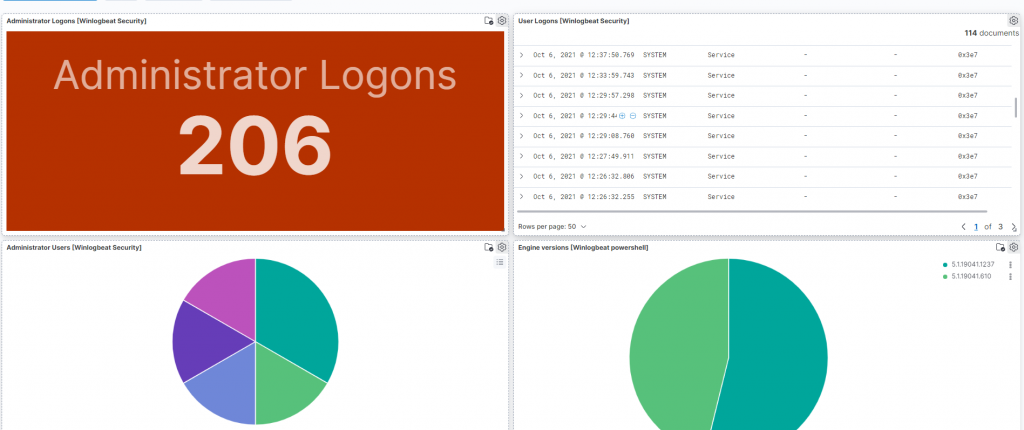The image size is (1024, 430).
Task: Expand the 12:29:08.760 log row
Action: click(521, 136)
